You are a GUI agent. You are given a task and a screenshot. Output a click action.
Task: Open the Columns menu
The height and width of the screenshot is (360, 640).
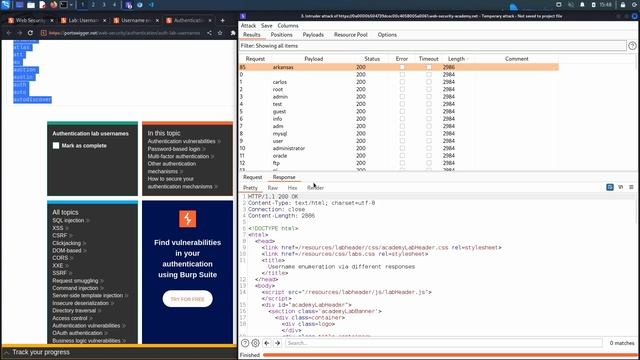288,25
